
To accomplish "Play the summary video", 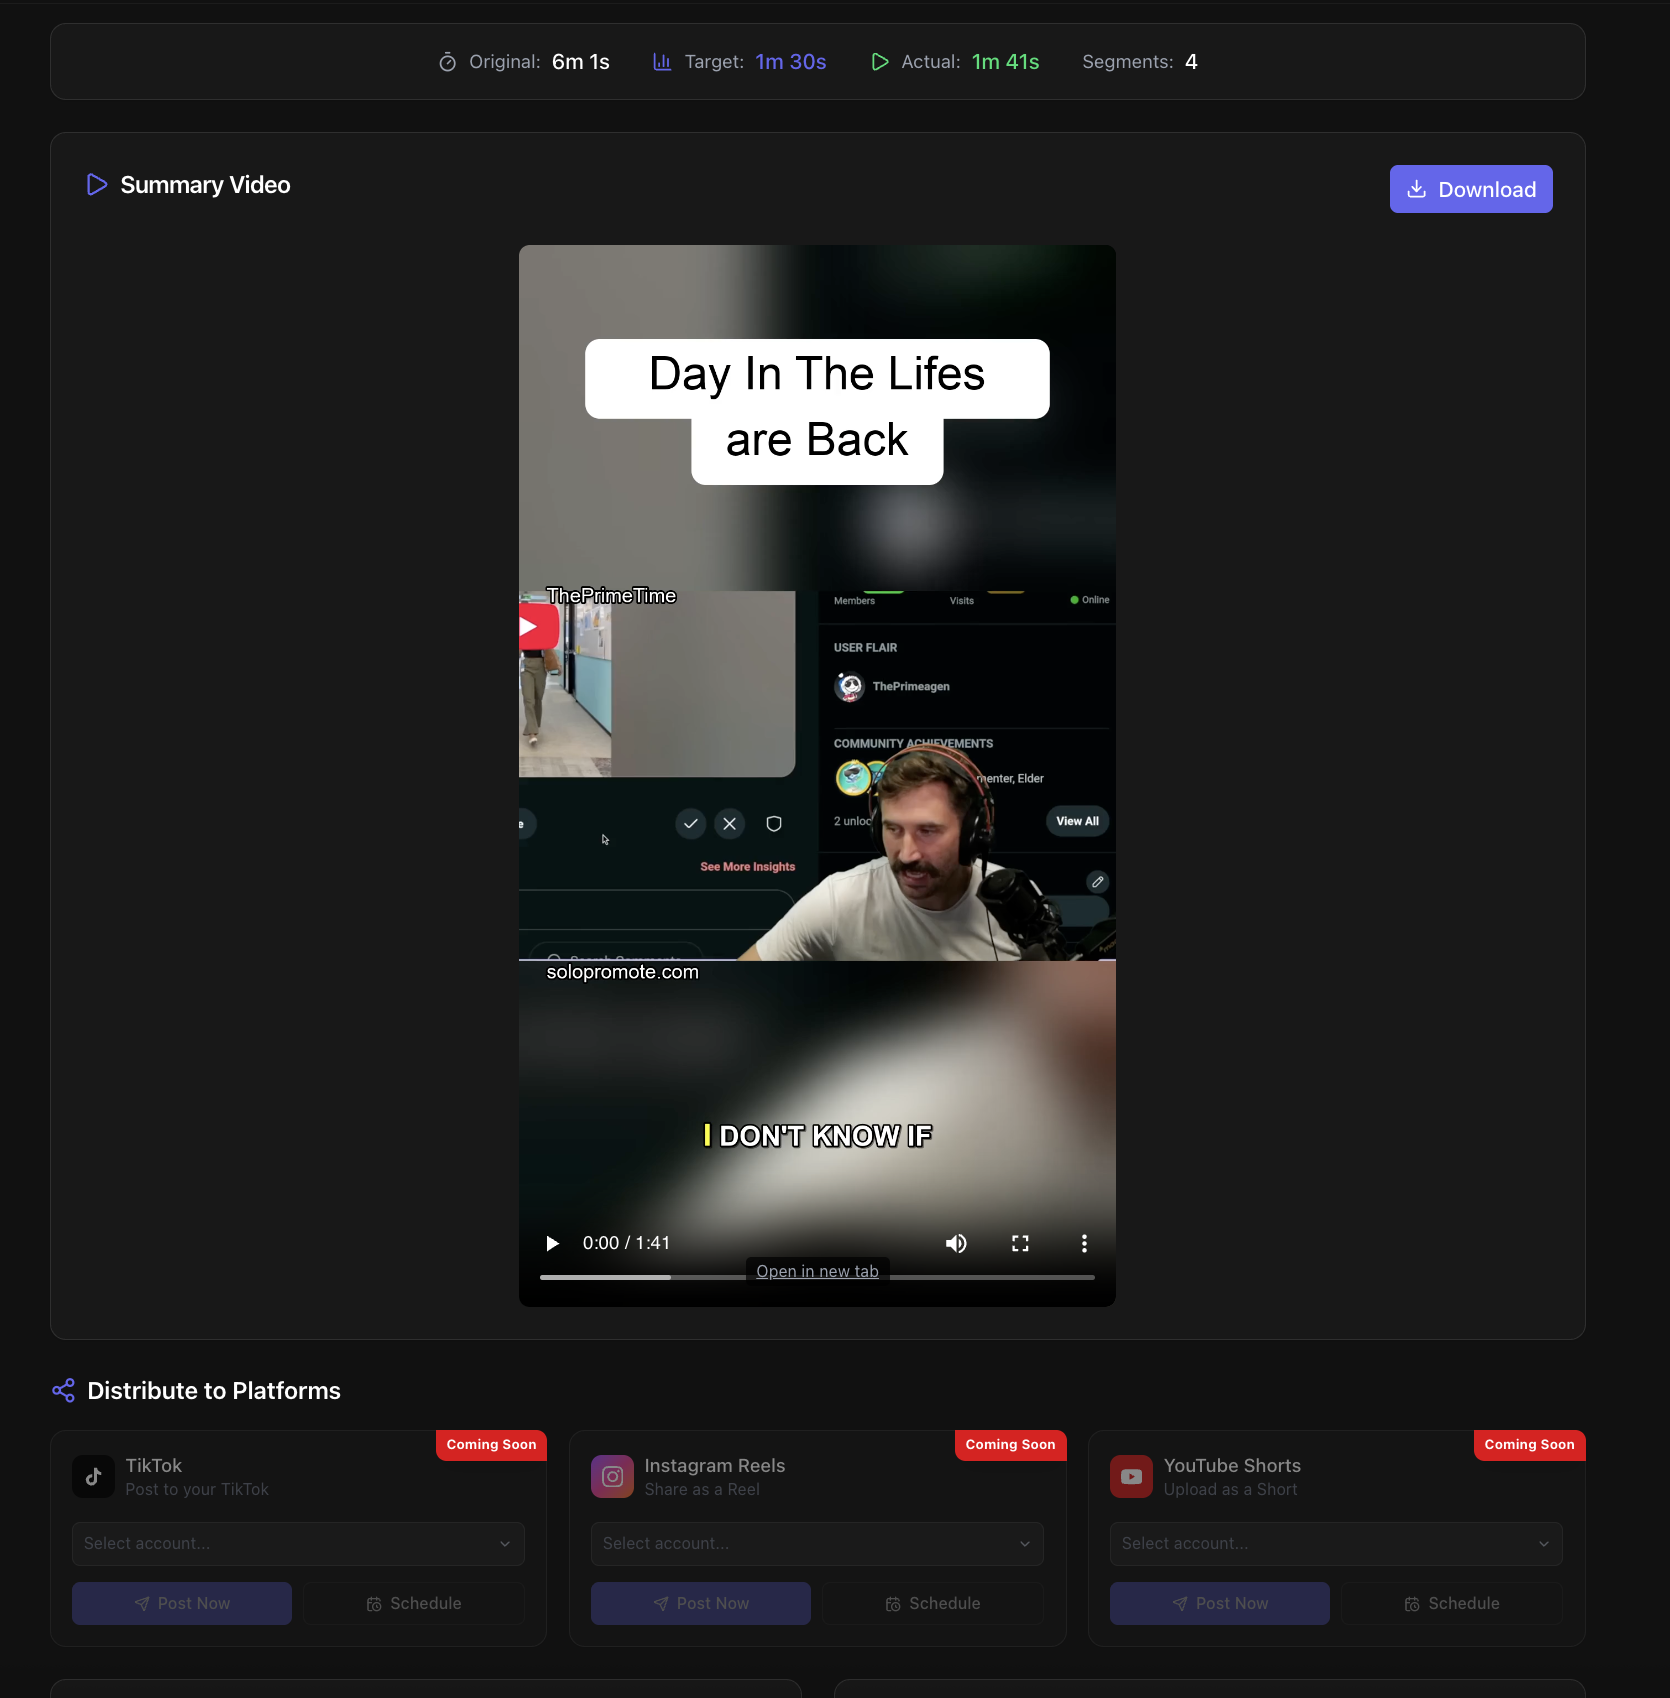I will (x=551, y=1243).
